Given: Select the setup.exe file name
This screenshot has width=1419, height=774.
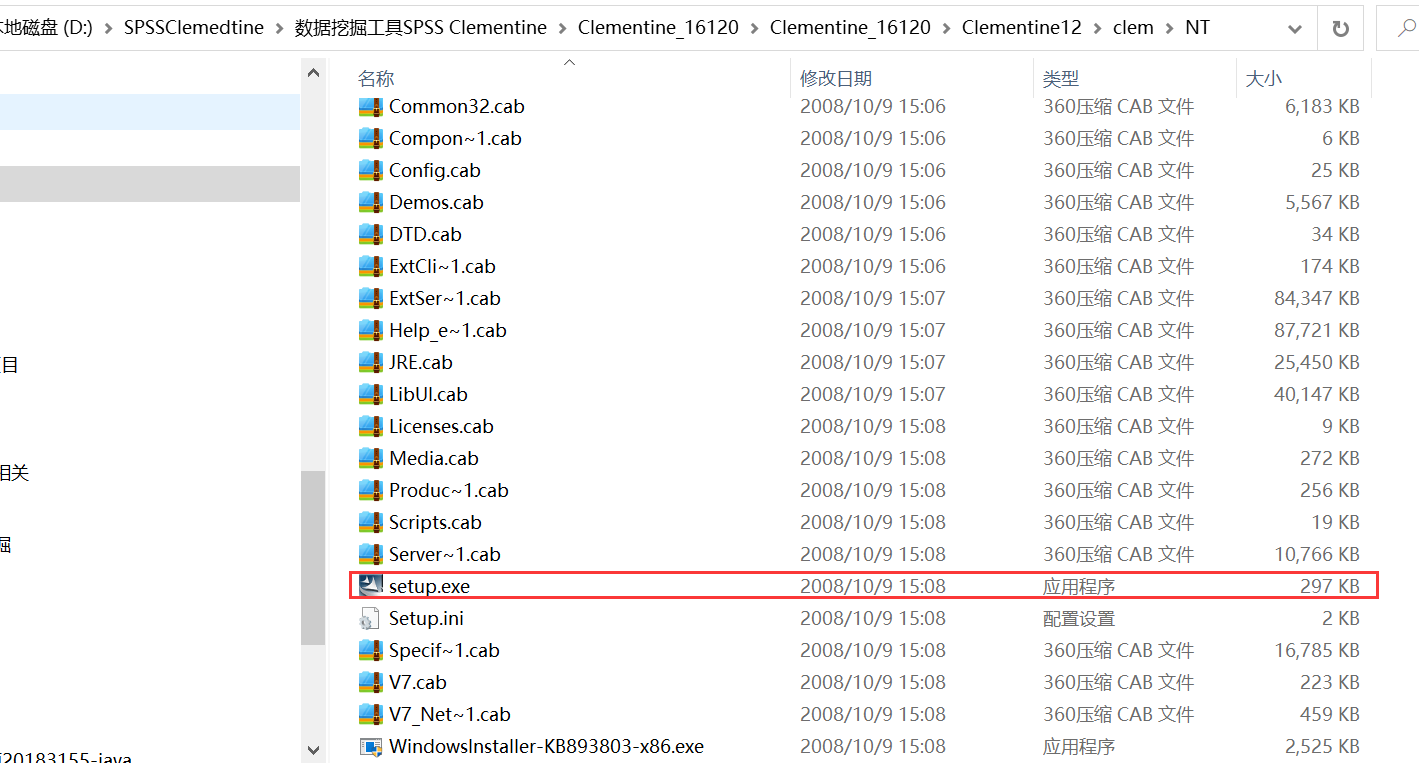Looking at the screenshot, I should [x=429, y=586].
